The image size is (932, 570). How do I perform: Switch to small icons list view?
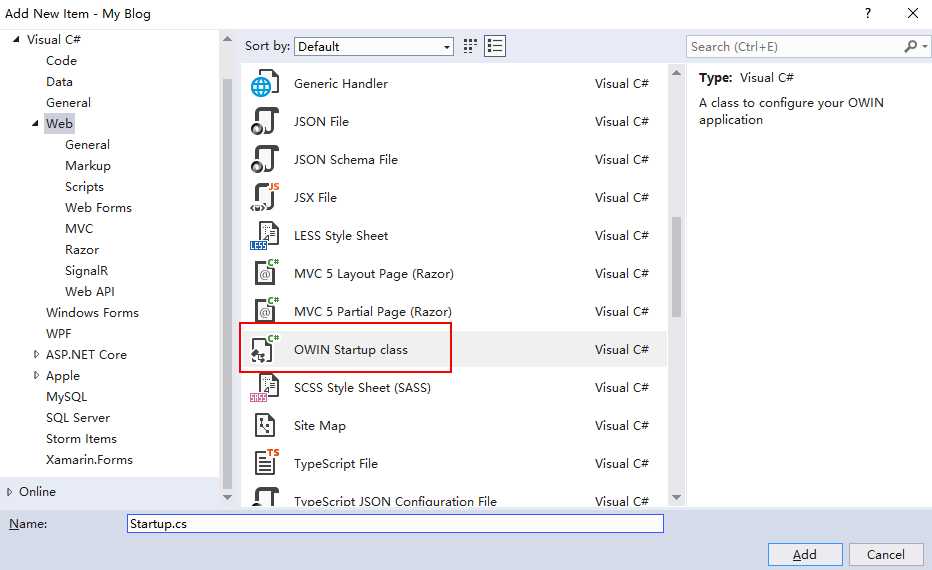coord(495,46)
